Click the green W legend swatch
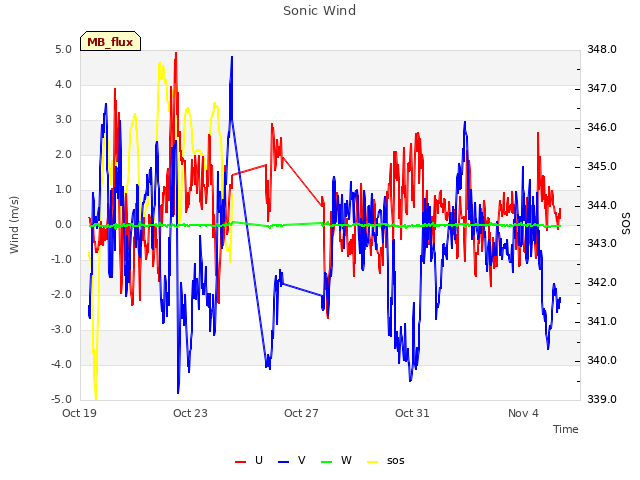The height and width of the screenshot is (480, 640). pyautogui.click(x=327, y=462)
